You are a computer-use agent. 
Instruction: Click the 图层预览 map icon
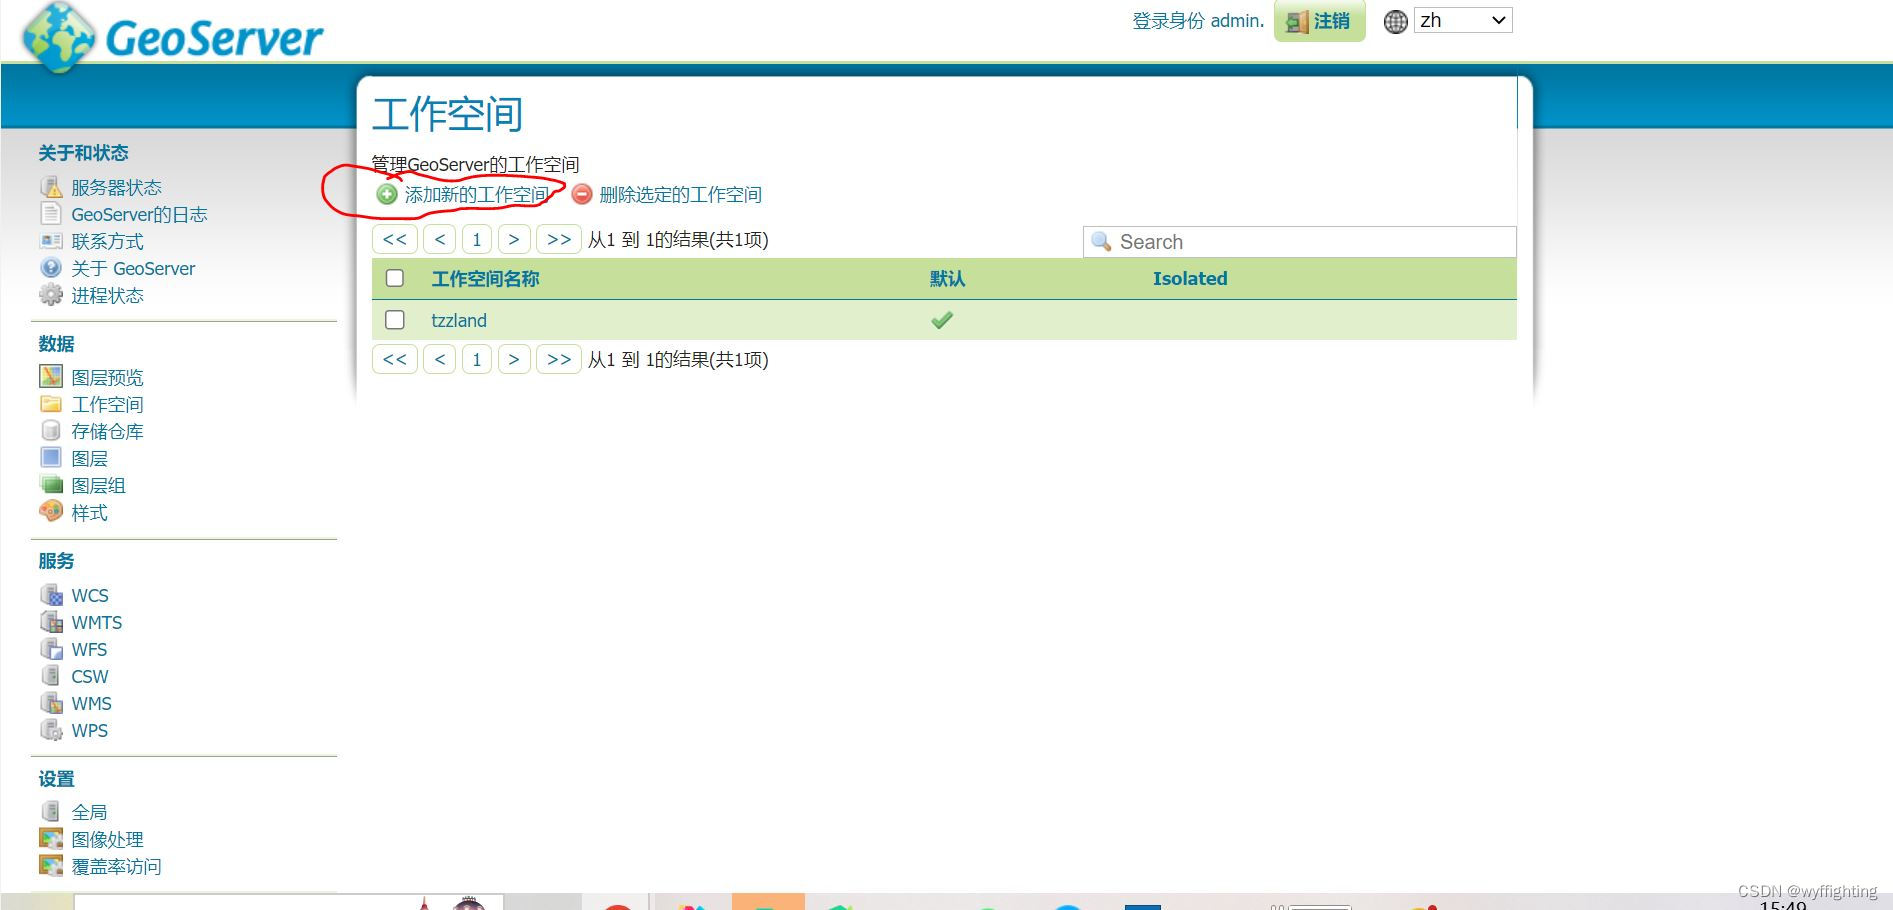coord(51,377)
